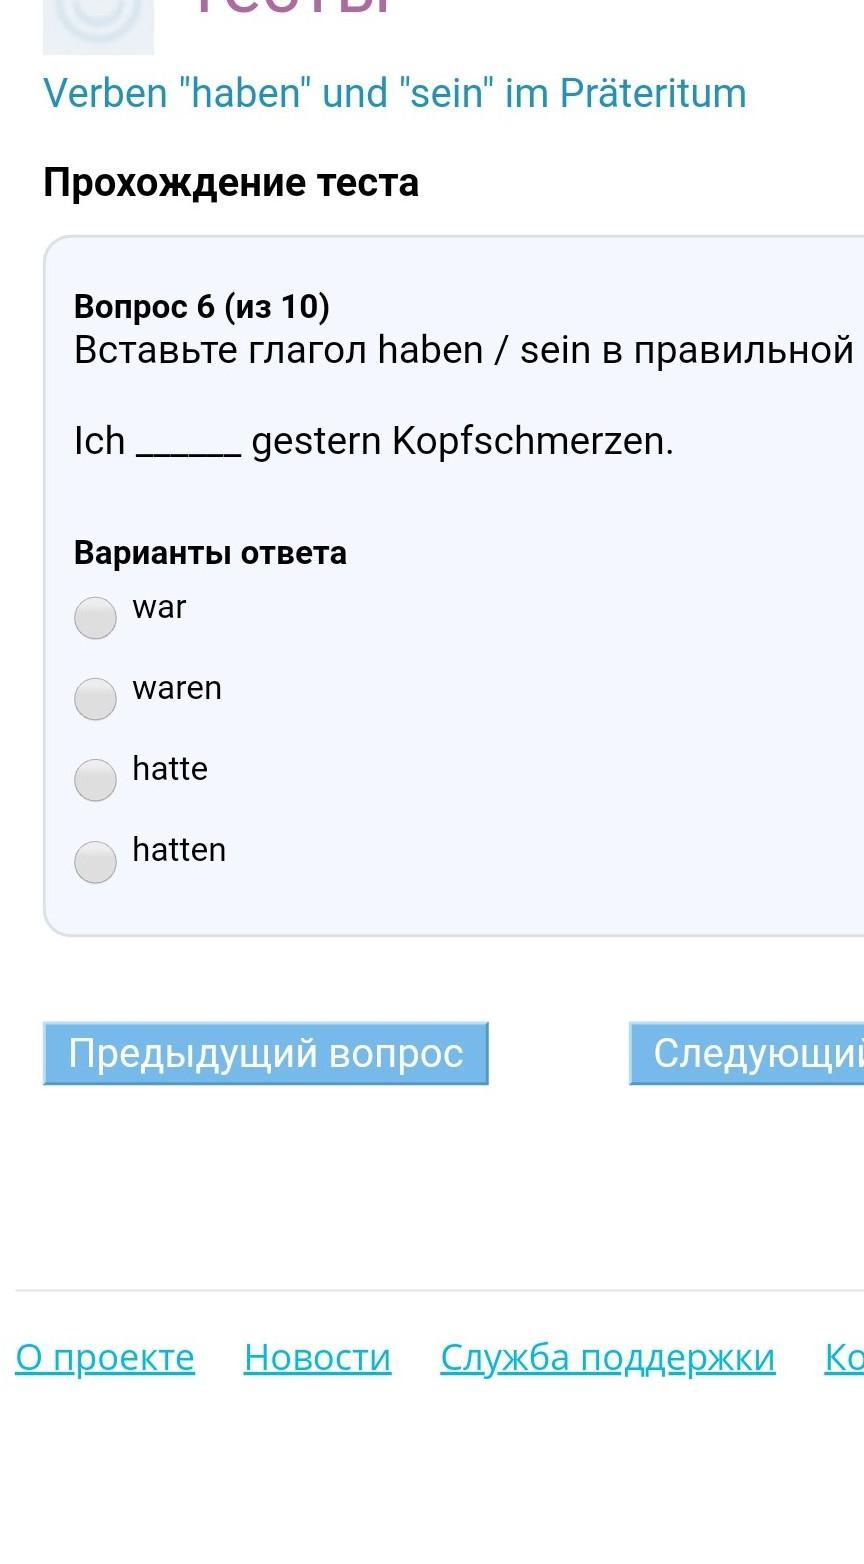Viewport: 864px width, 1564px height.
Task: Open the "Новости" footer link
Action: (317, 1357)
